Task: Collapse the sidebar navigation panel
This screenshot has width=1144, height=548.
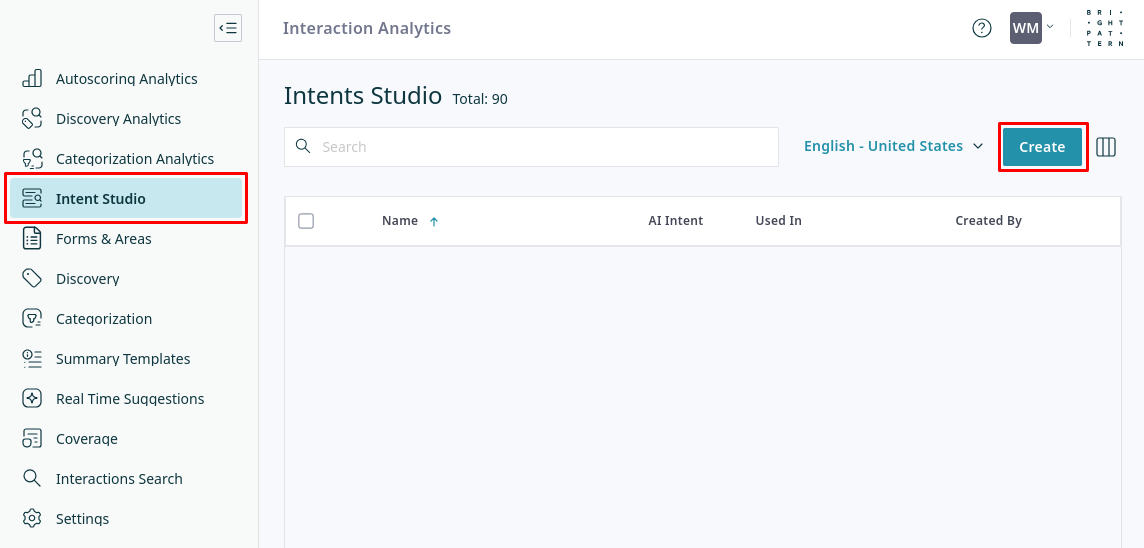Action: tap(228, 28)
